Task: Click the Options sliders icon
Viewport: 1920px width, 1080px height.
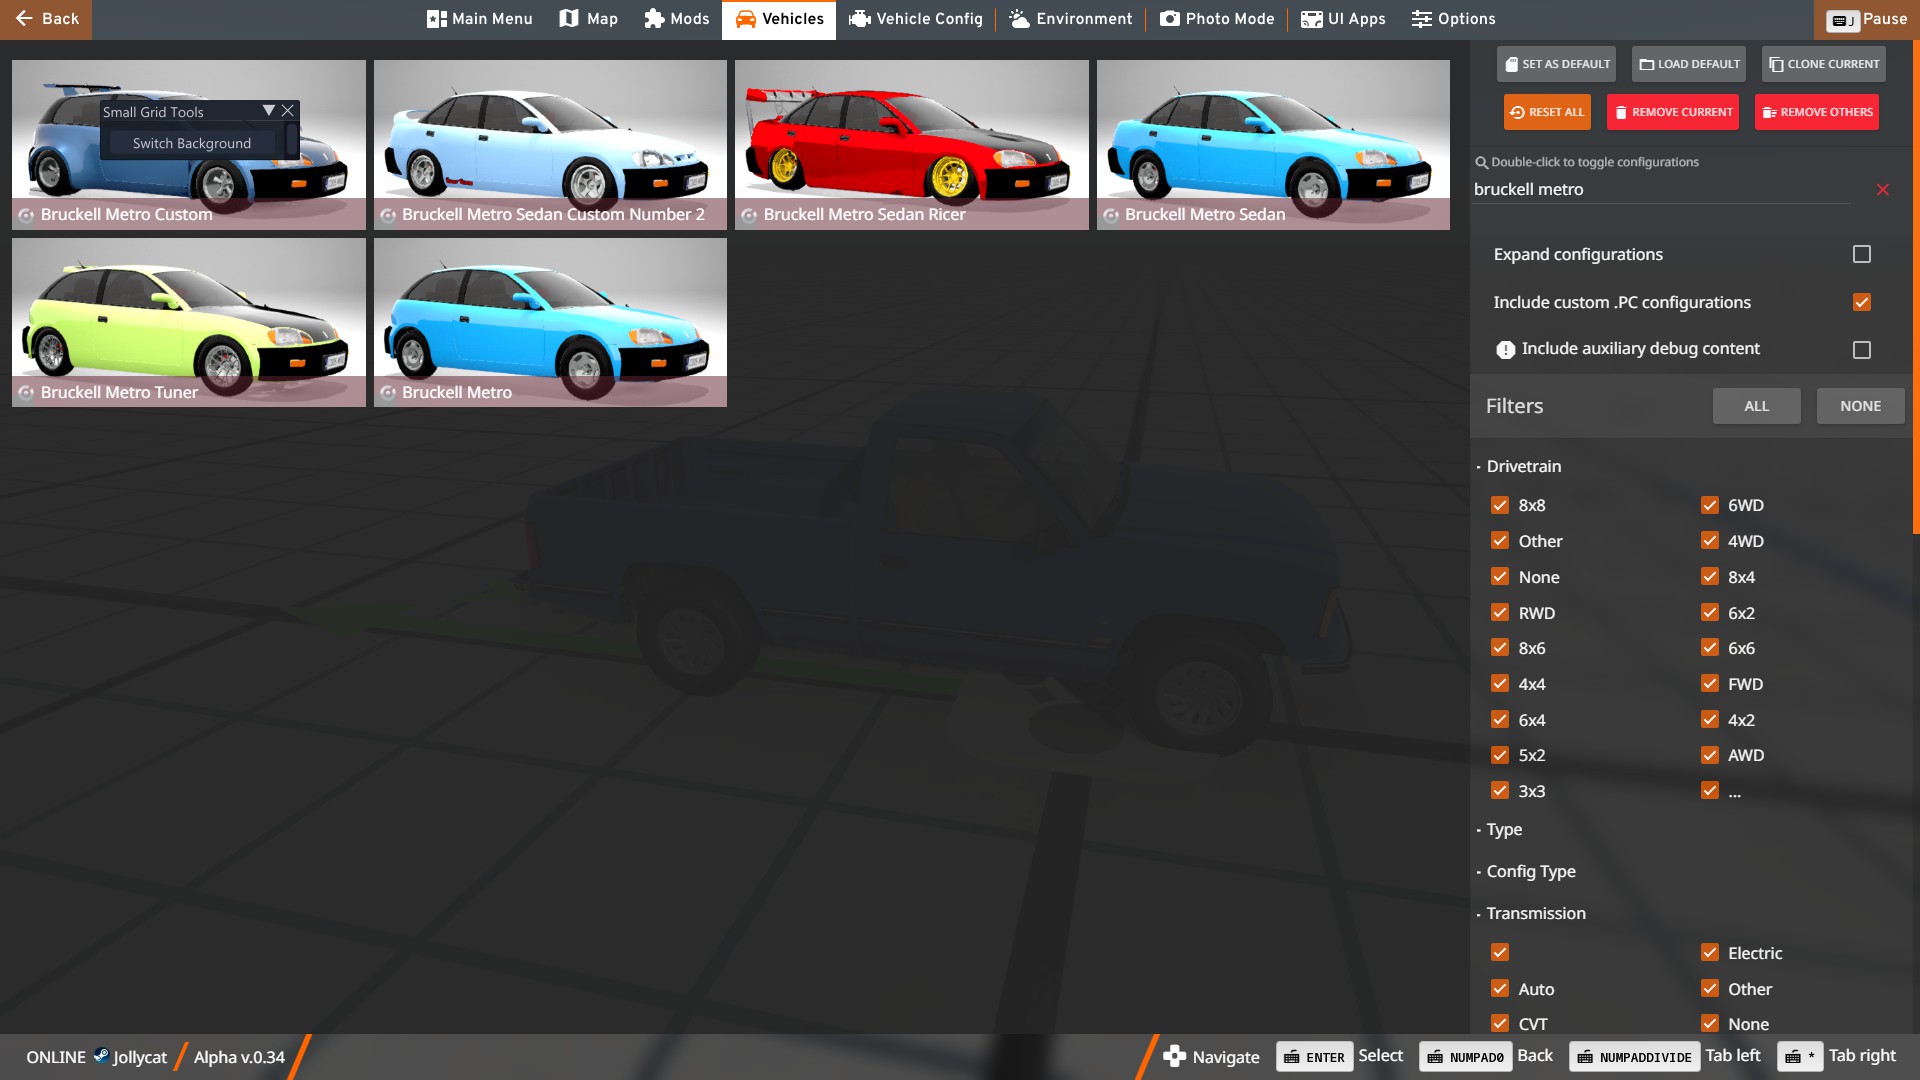Action: [x=1422, y=19]
